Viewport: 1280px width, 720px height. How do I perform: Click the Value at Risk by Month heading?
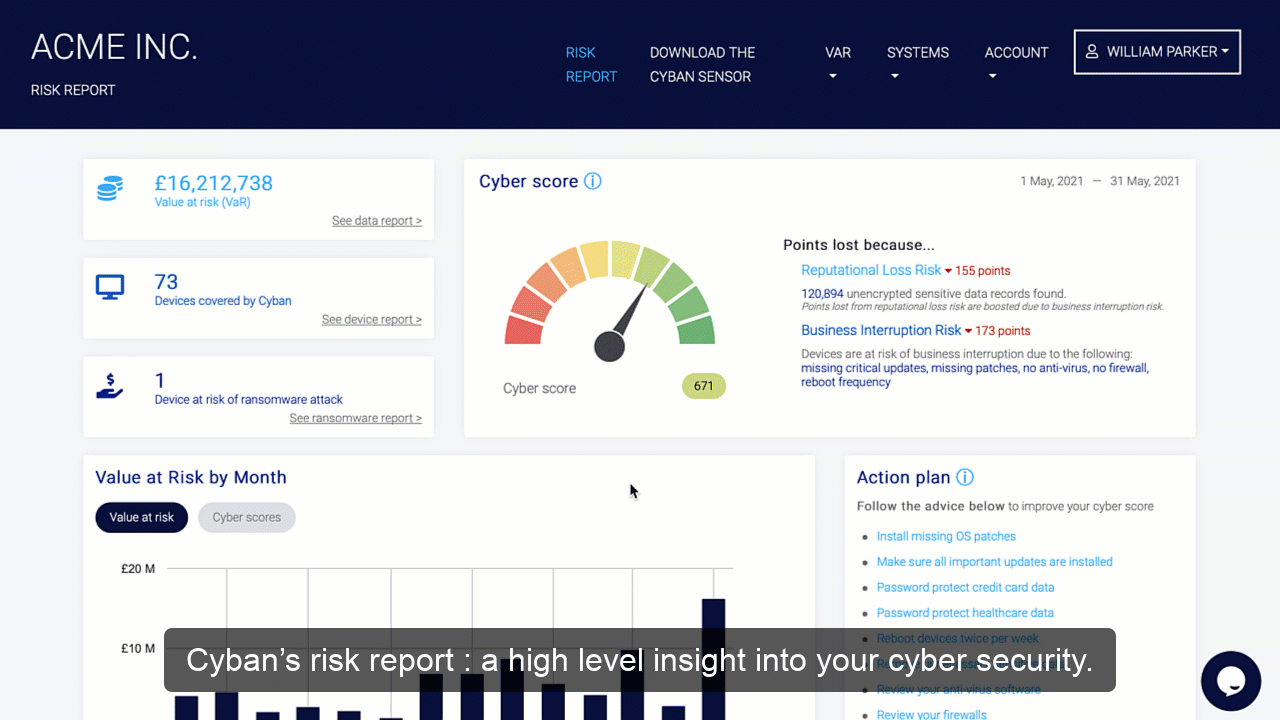click(191, 477)
